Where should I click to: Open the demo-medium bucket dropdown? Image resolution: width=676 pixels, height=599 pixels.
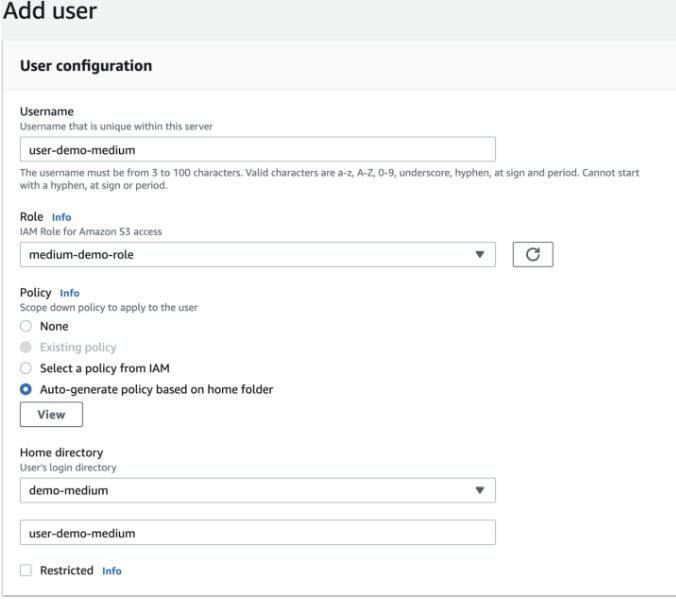(250, 490)
